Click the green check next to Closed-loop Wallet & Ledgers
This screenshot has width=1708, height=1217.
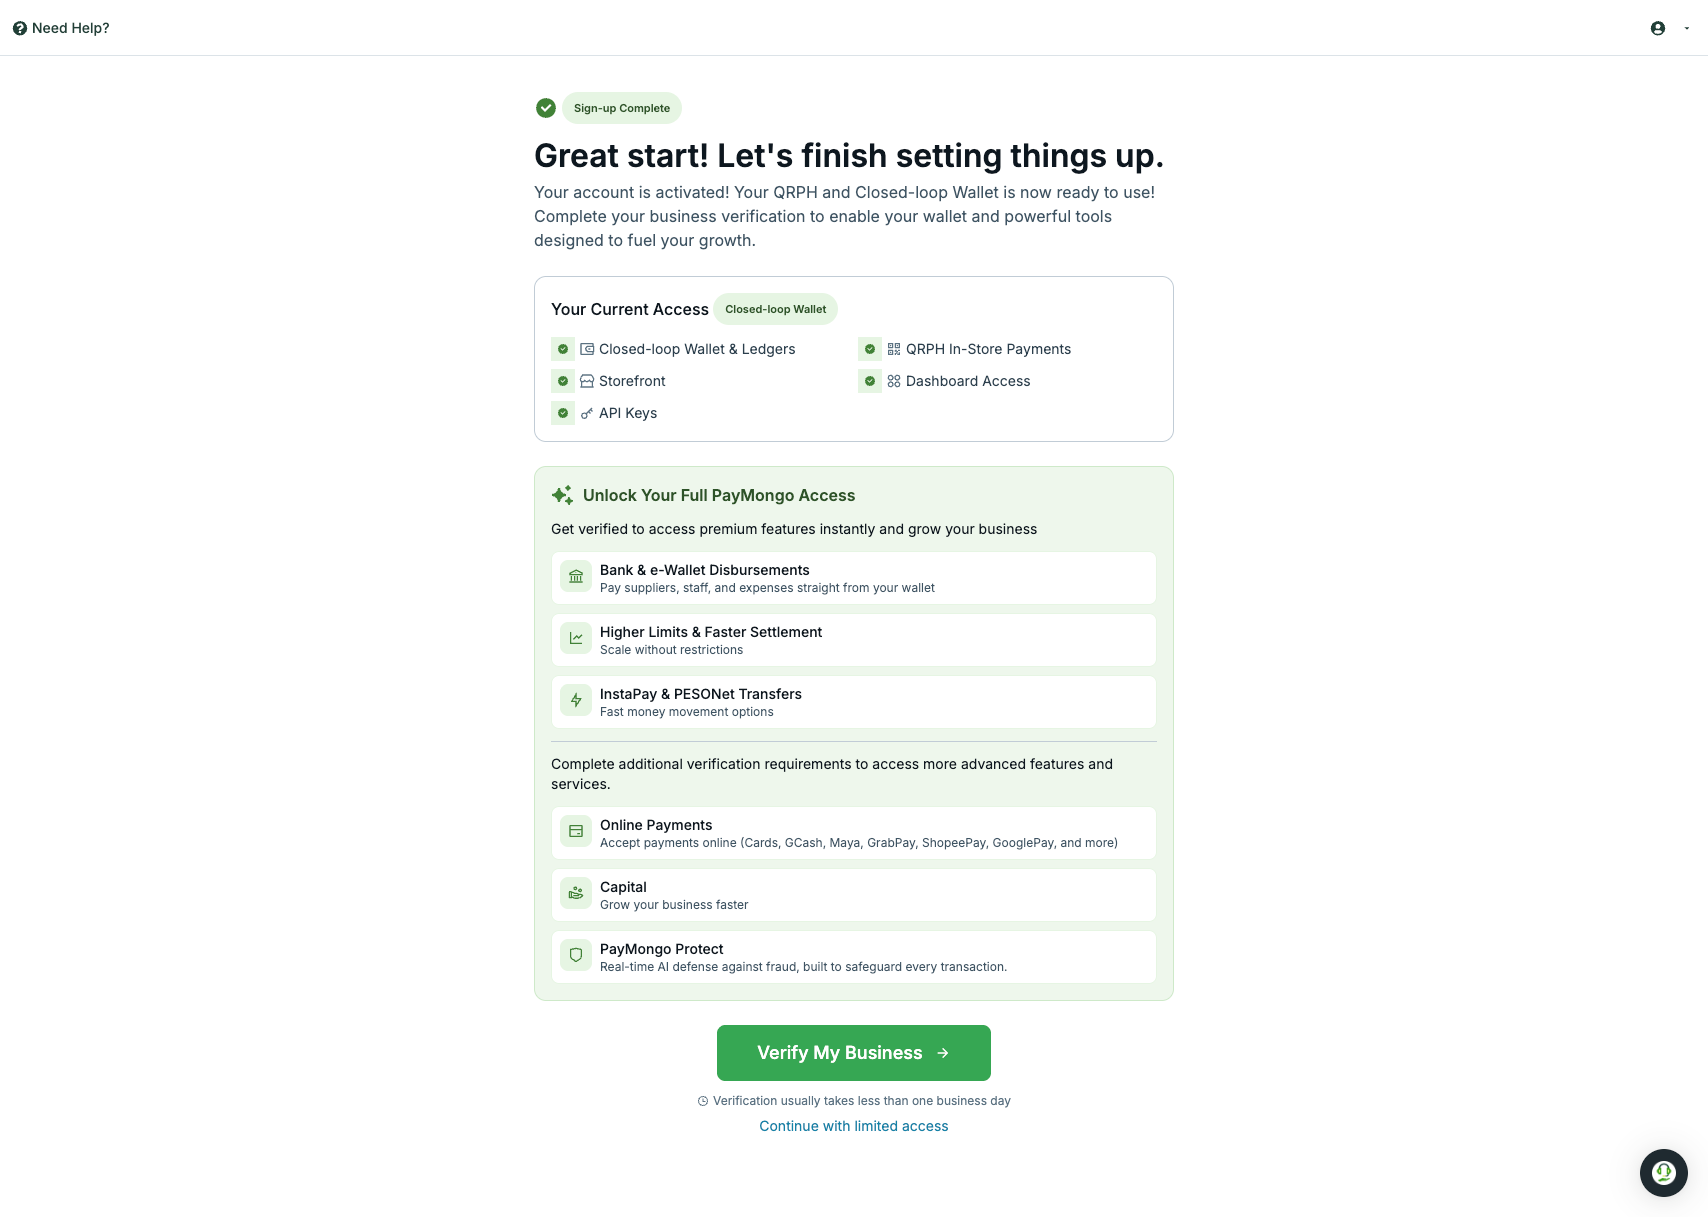click(x=563, y=349)
